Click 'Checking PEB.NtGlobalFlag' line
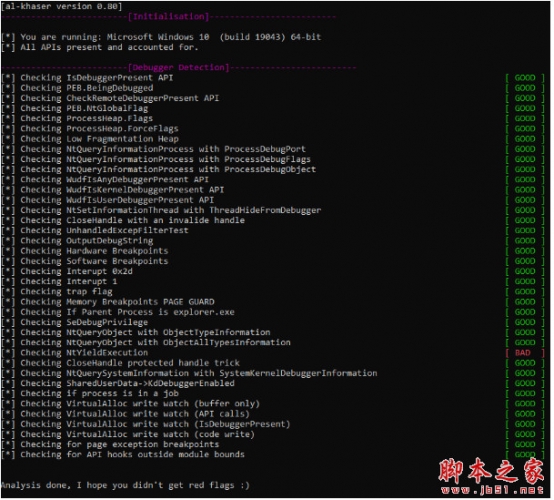This screenshot has height=500, width=554. (75, 108)
